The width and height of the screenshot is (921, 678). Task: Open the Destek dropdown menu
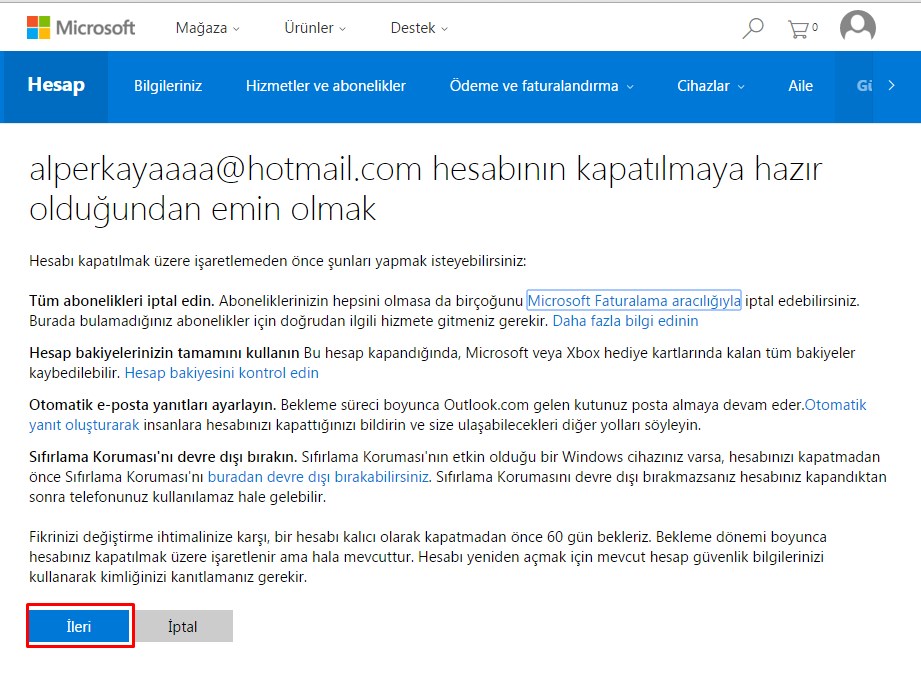click(419, 28)
